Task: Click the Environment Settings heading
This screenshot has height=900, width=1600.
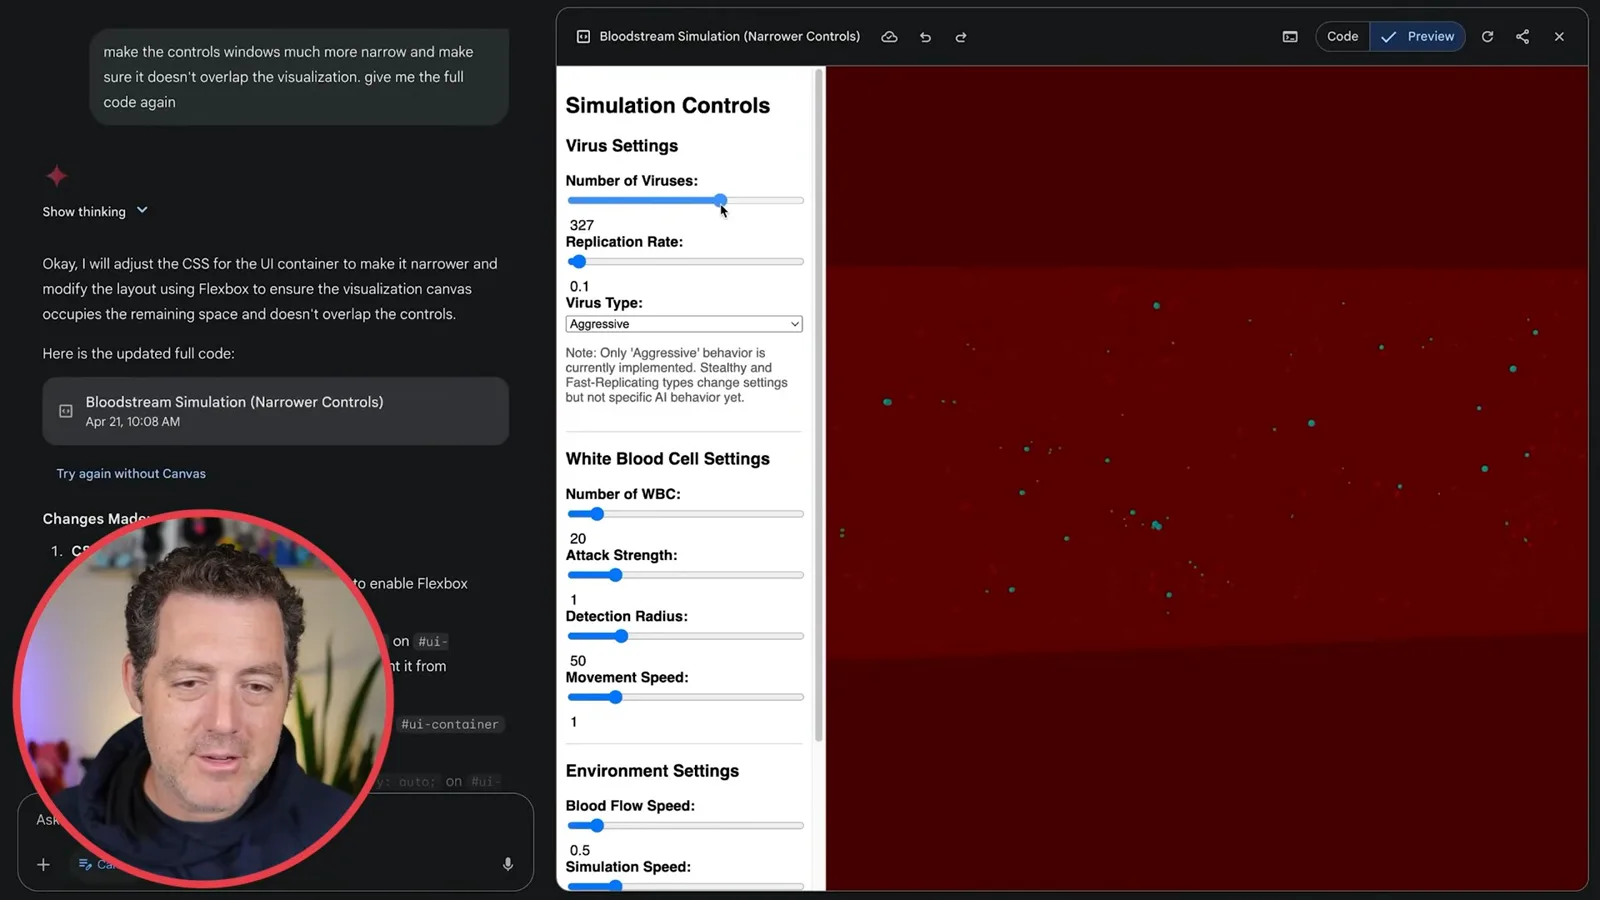Action: click(x=652, y=771)
